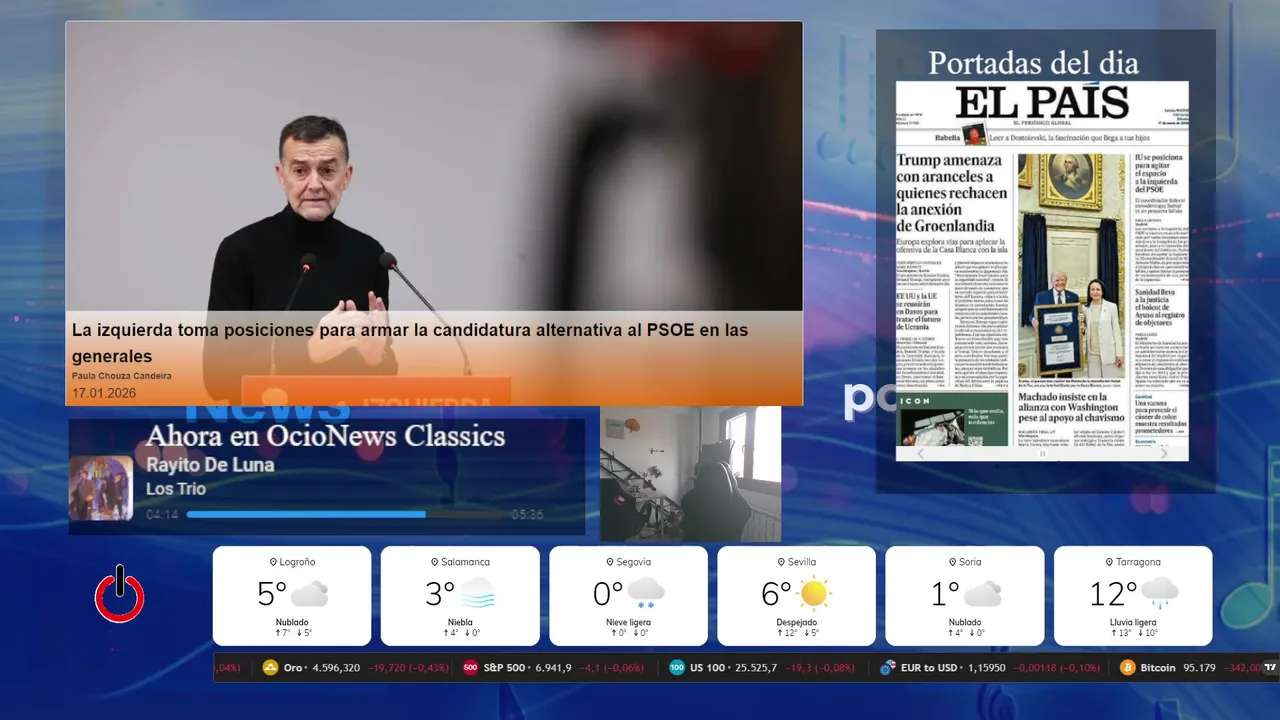Click the Segovia location label
The height and width of the screenshot is (720, 1280).
click(628, 562)
